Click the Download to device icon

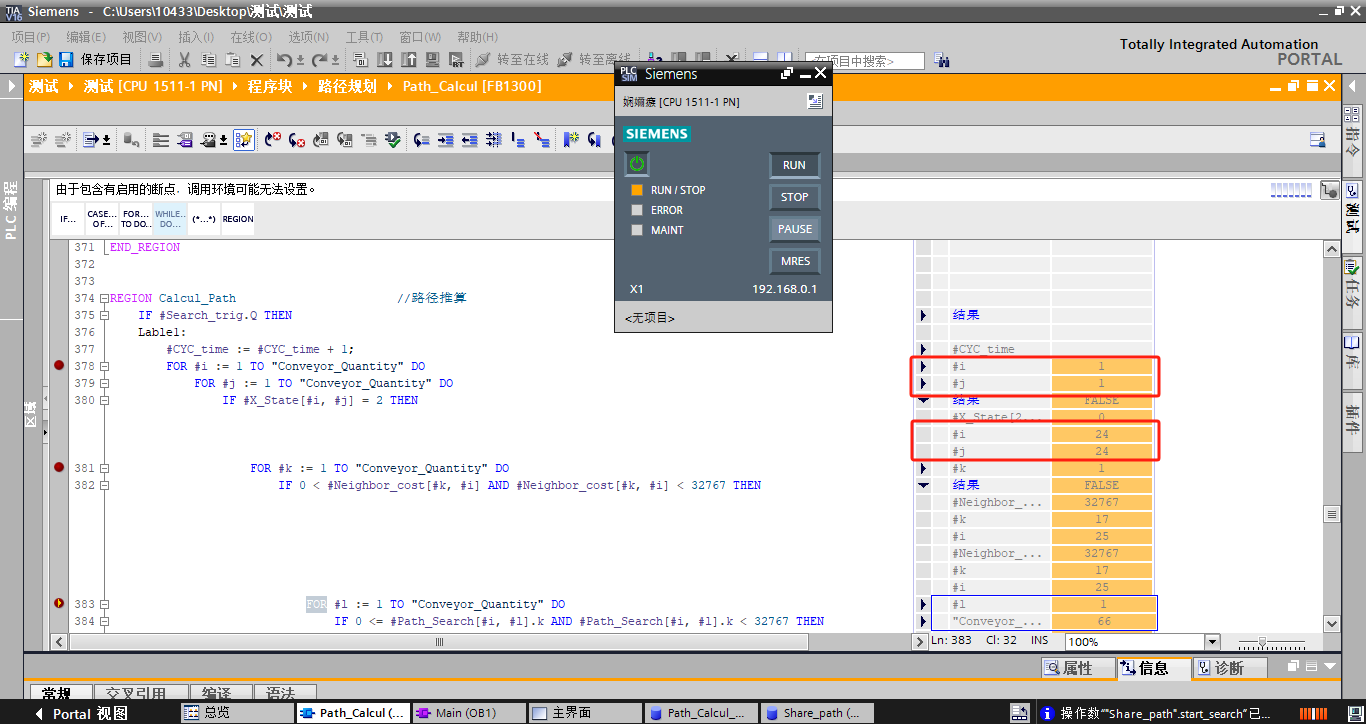[x=385, y=60]
